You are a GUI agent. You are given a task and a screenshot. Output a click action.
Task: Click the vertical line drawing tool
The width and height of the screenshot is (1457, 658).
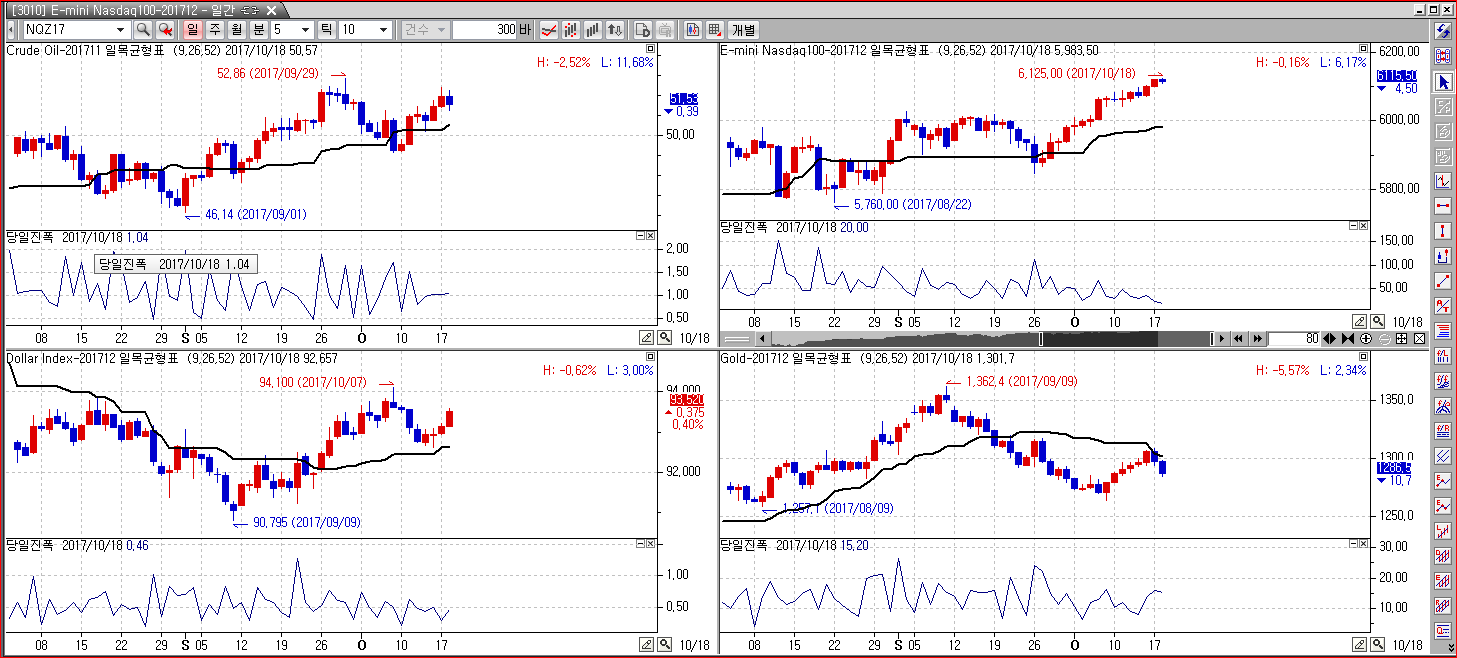click(x=1443, y=231)
